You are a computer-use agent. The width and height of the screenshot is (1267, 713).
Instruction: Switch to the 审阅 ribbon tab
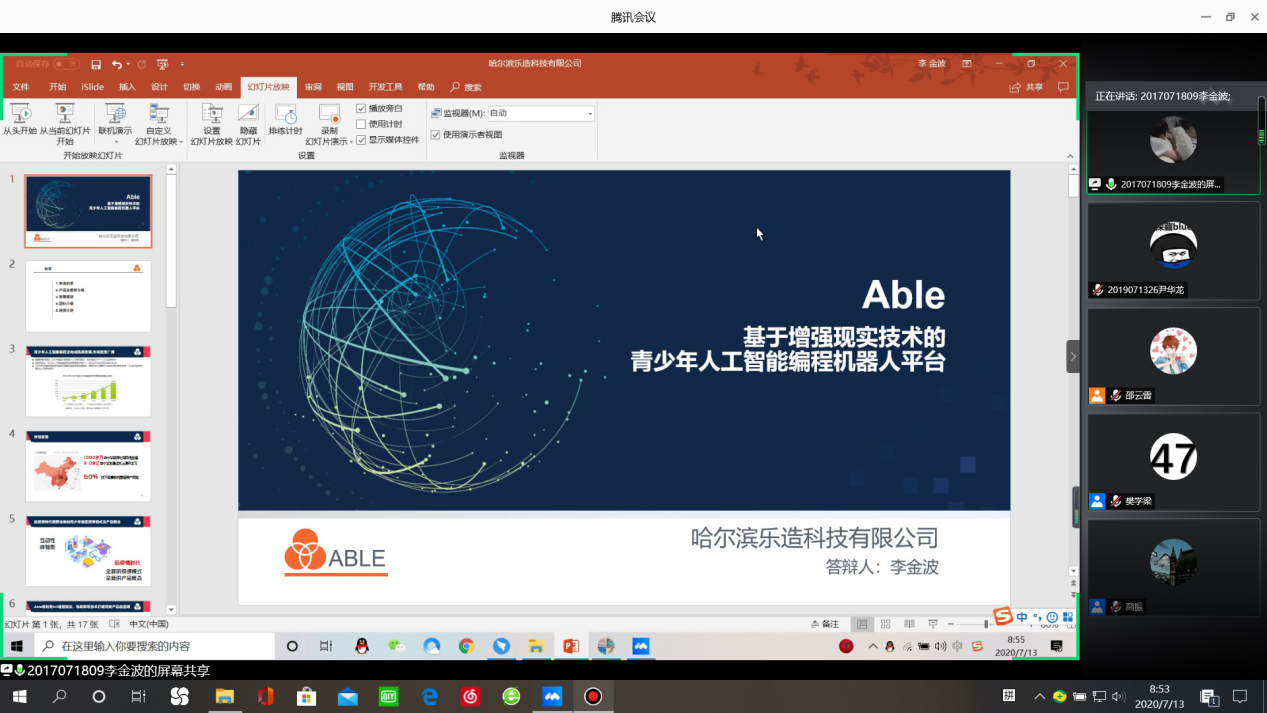coord(313,87)
